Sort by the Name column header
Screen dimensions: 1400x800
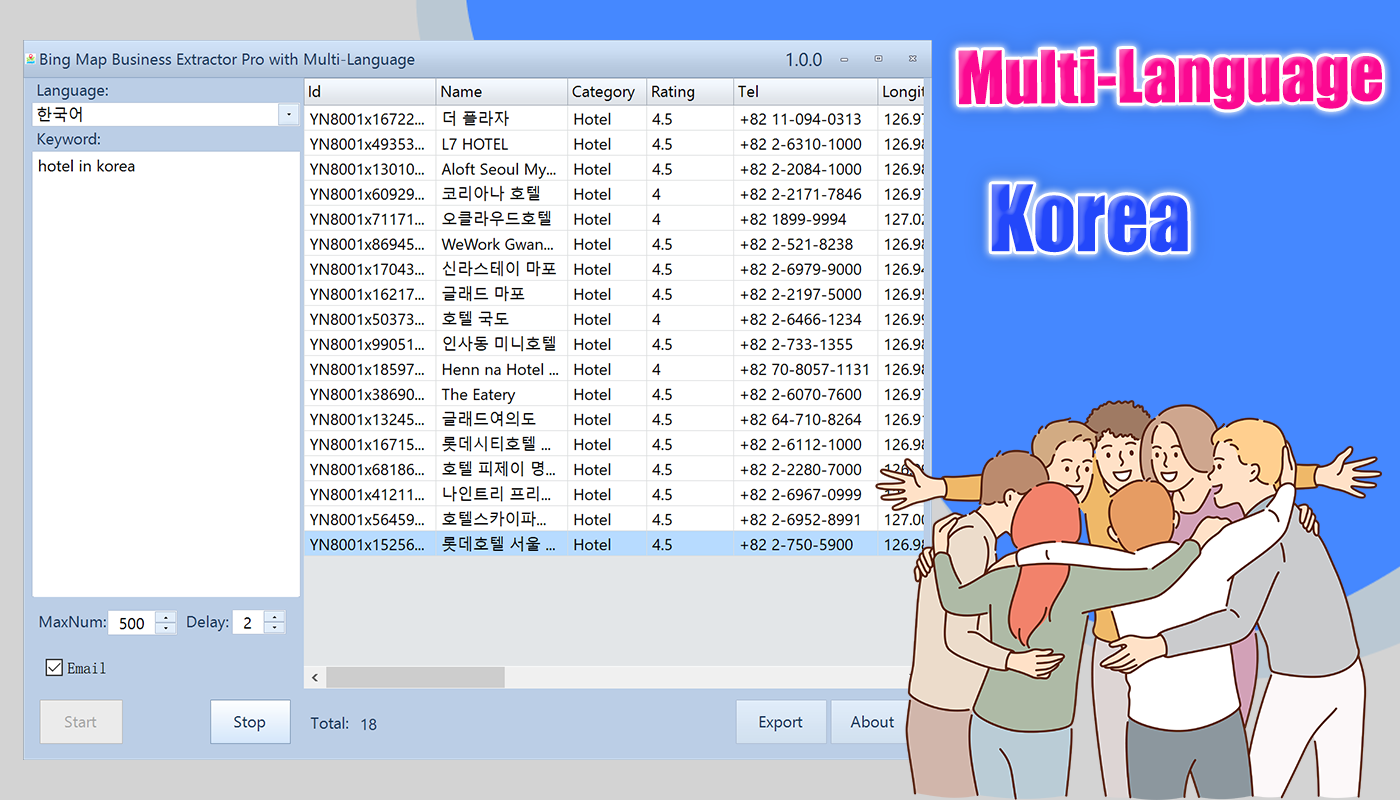[502, 92]
